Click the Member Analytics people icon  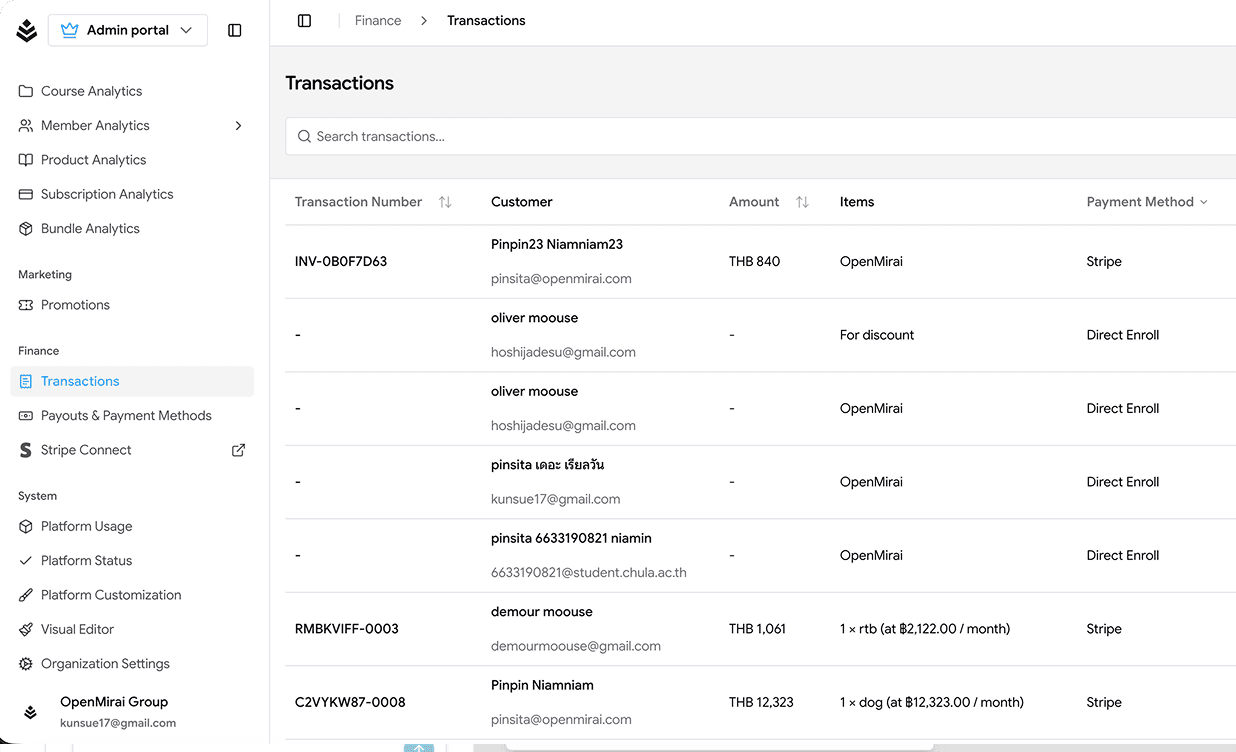pyautogui.click(x=26, y=125)
